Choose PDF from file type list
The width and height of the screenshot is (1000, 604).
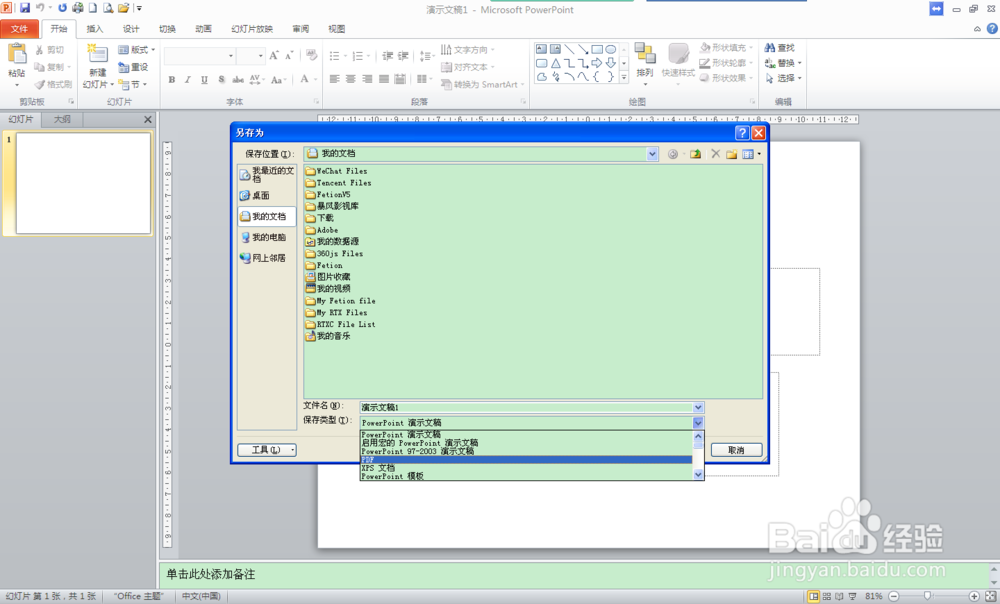(526, 459)
